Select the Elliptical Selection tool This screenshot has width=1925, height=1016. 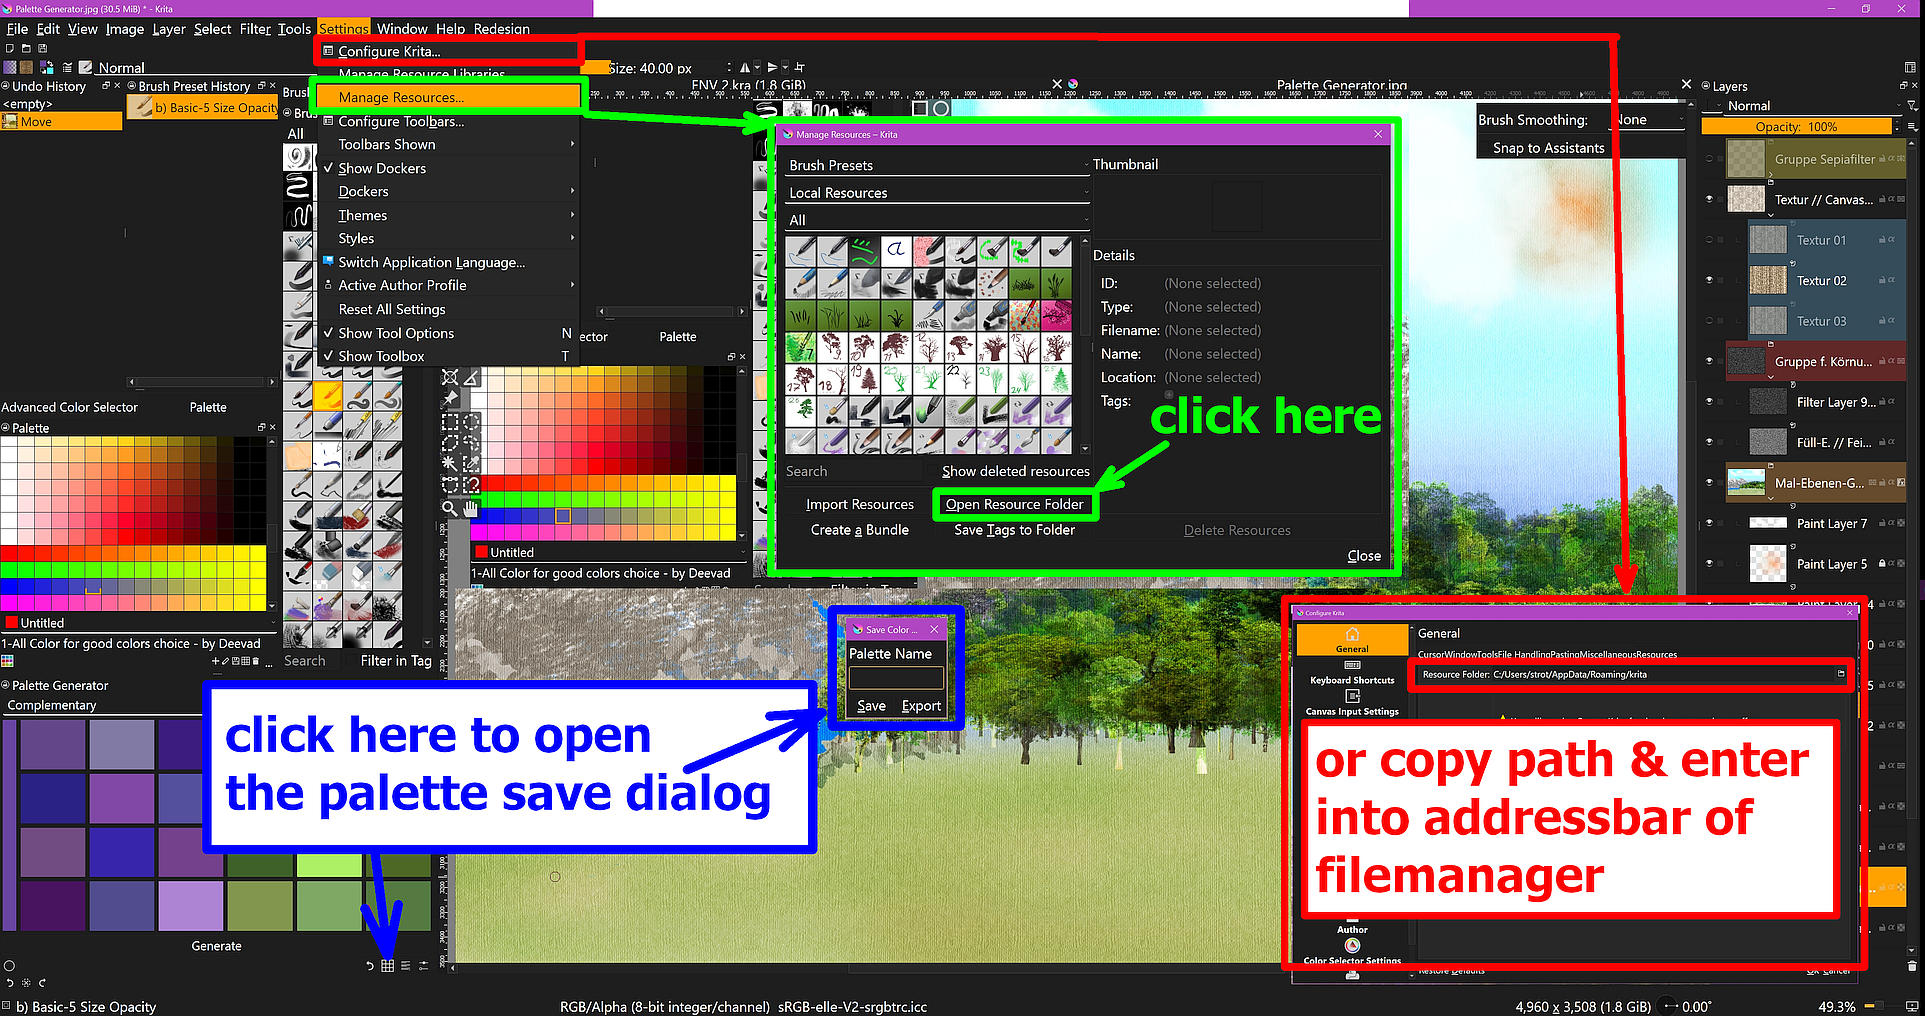(471, 422)
